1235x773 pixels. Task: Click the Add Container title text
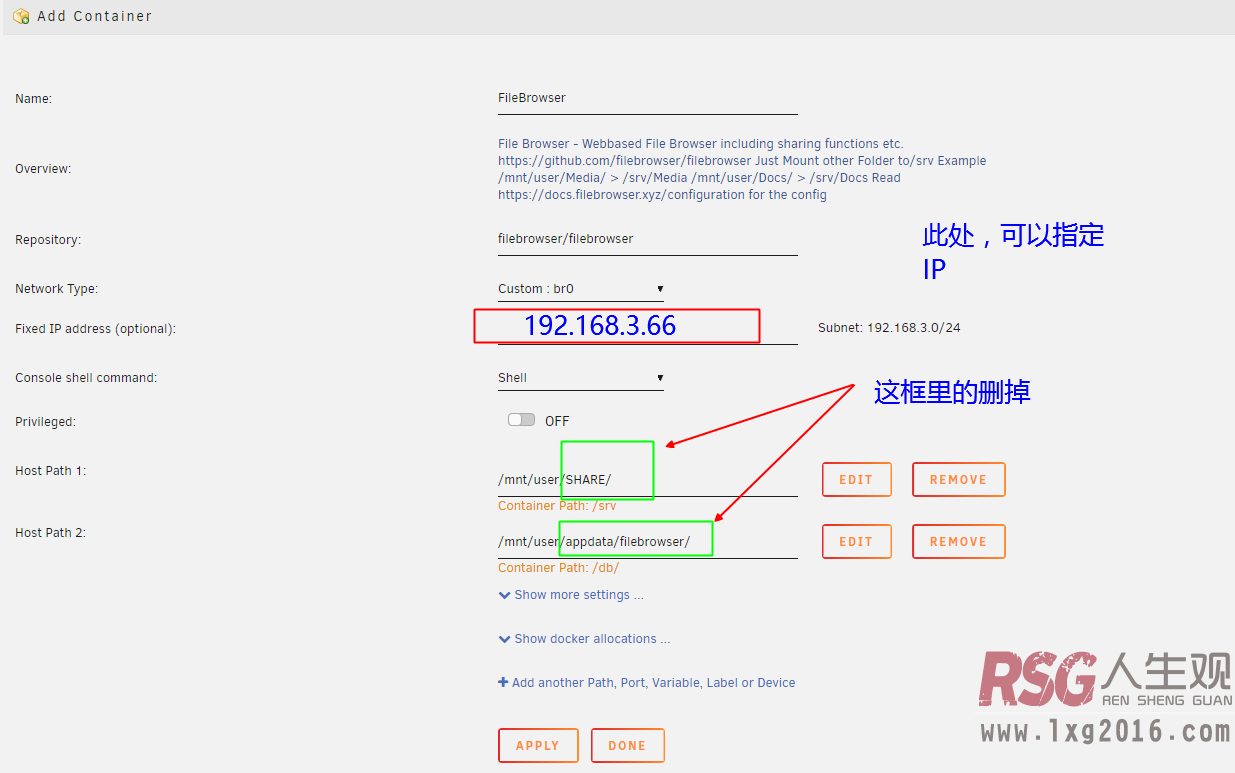click(x=94, y=16)
